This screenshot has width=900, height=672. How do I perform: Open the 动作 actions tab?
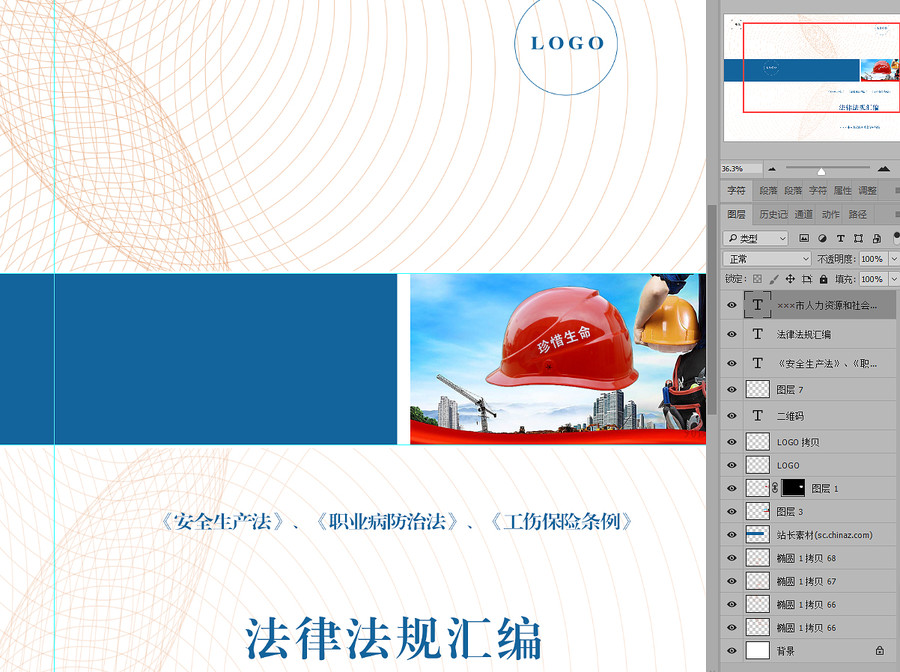pos(831,214)
